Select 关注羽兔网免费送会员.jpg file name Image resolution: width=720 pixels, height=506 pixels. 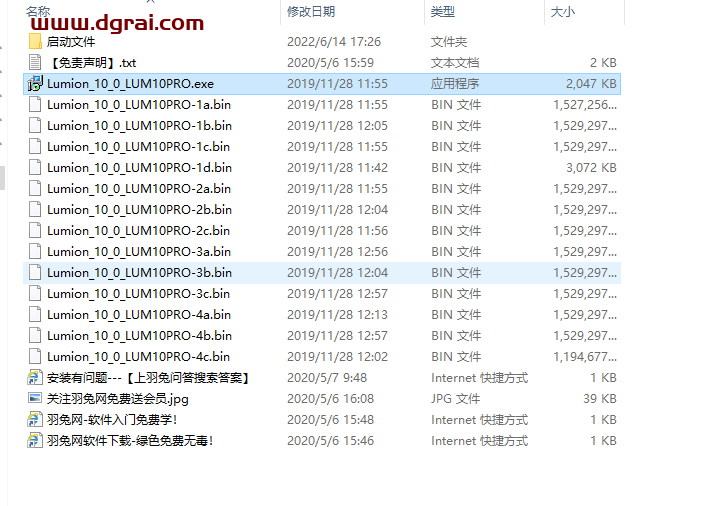coord(118,399)
